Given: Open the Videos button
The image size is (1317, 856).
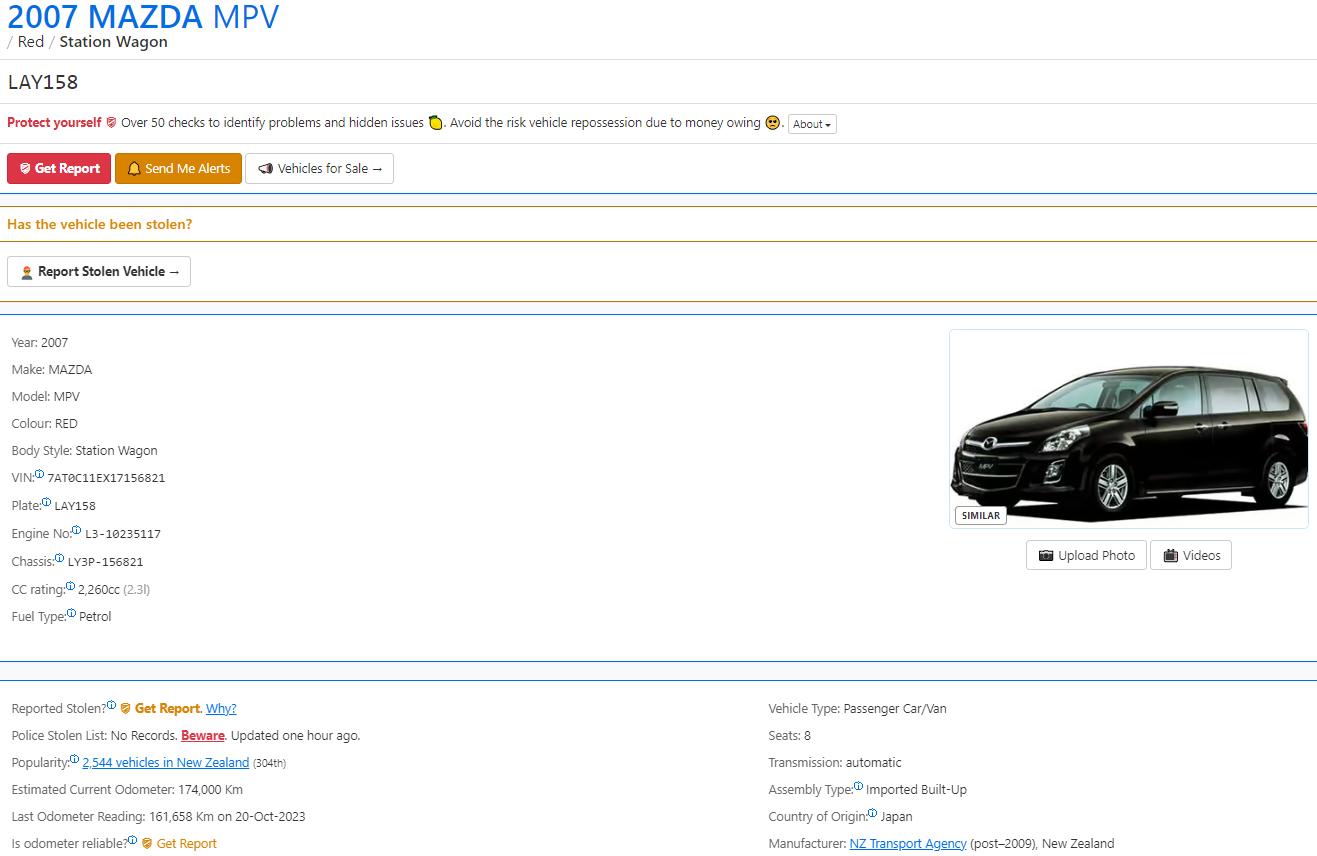Looking at the screenshot, I should 1191,555.
